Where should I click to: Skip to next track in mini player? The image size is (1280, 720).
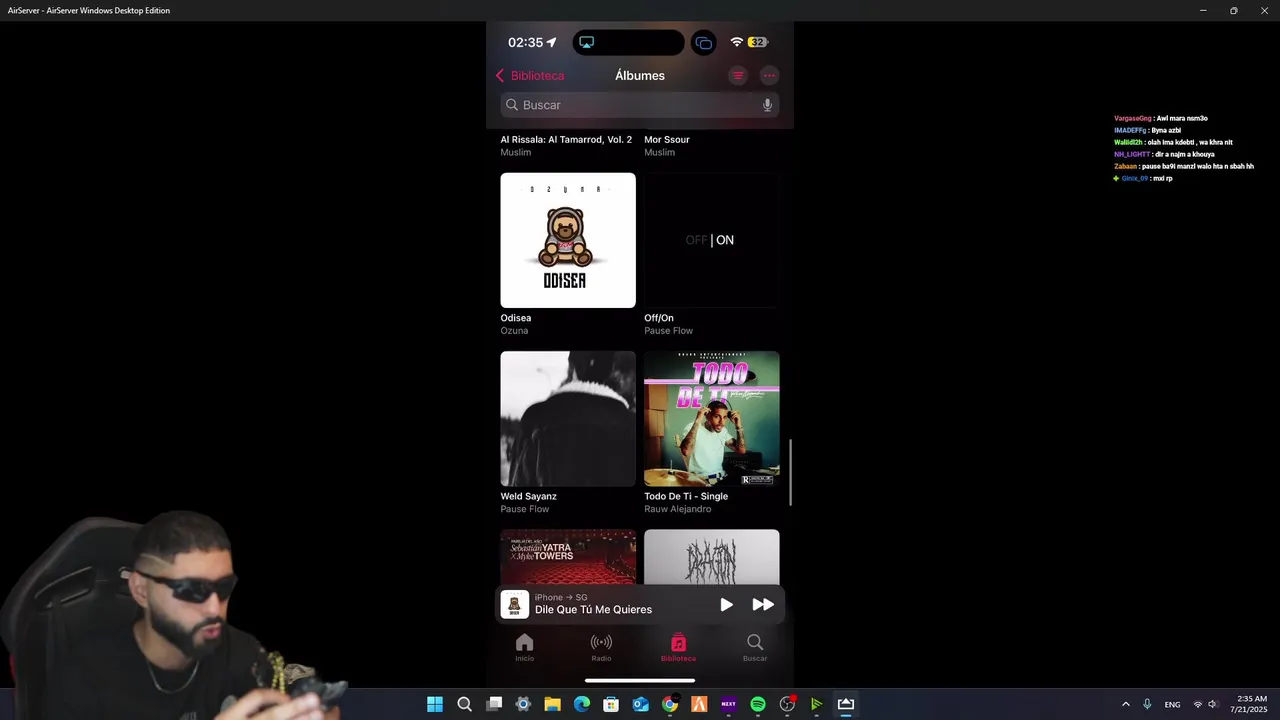tap(763, 605)
